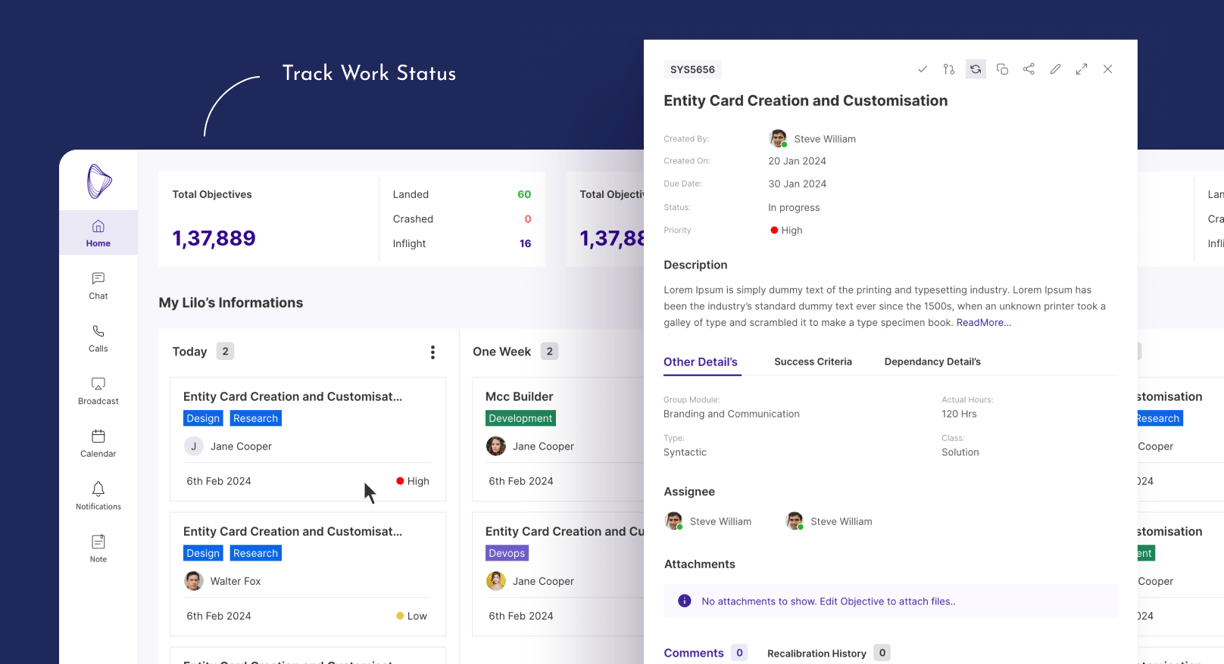Image resolution: width=1224 pixels, height=664 pixels.
Task: Click the My Lilo's Informations heading
Action: [231, 302]
